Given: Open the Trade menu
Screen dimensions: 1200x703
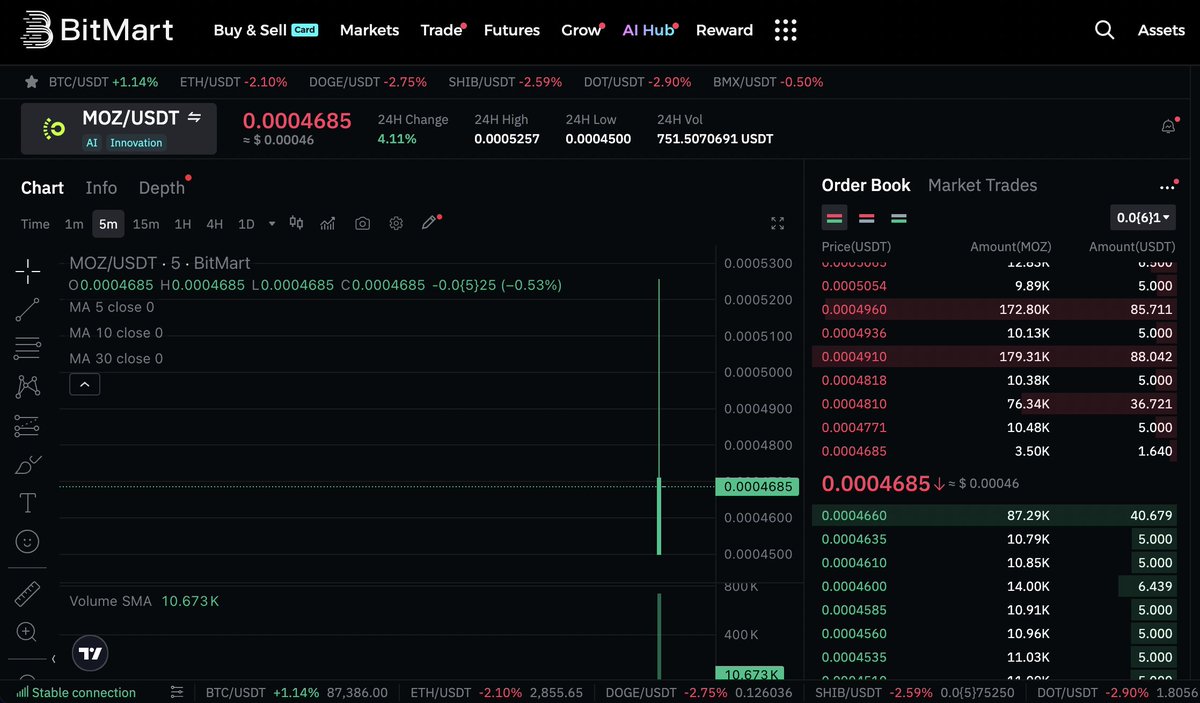Looking at the screenshot, I should [441, 30].
